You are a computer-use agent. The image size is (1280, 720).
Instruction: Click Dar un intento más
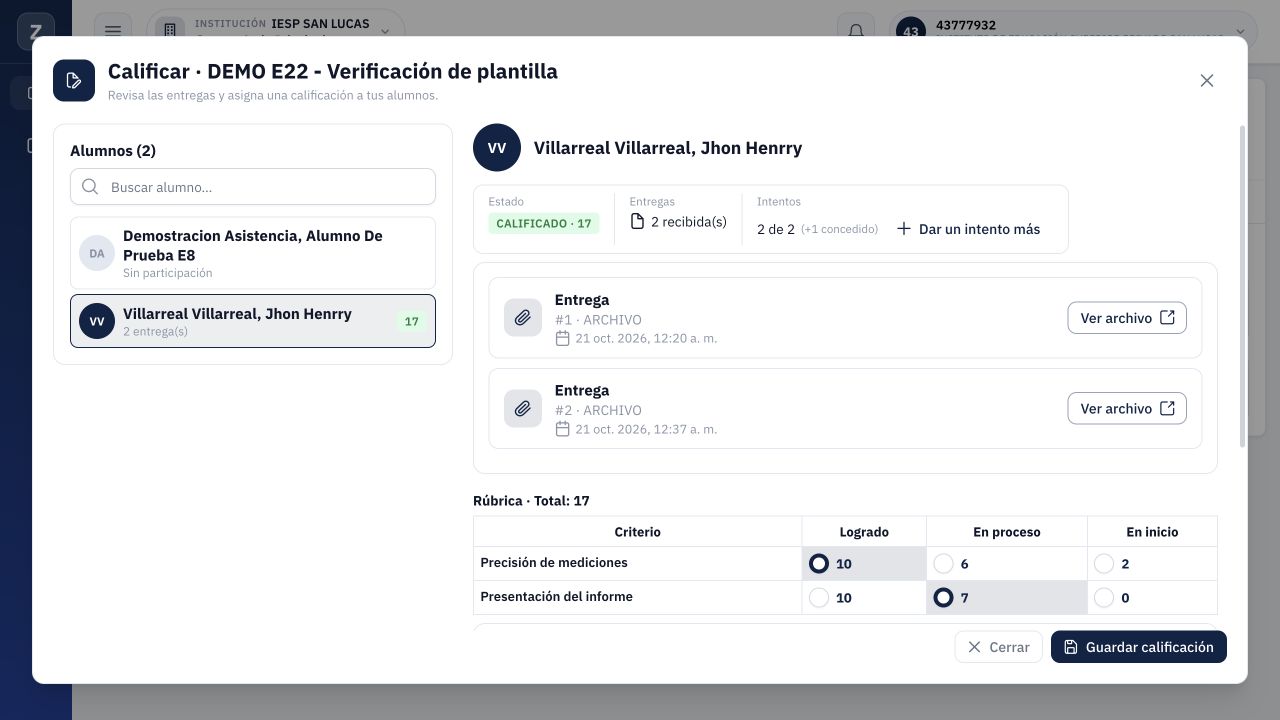tap(968, 229)
